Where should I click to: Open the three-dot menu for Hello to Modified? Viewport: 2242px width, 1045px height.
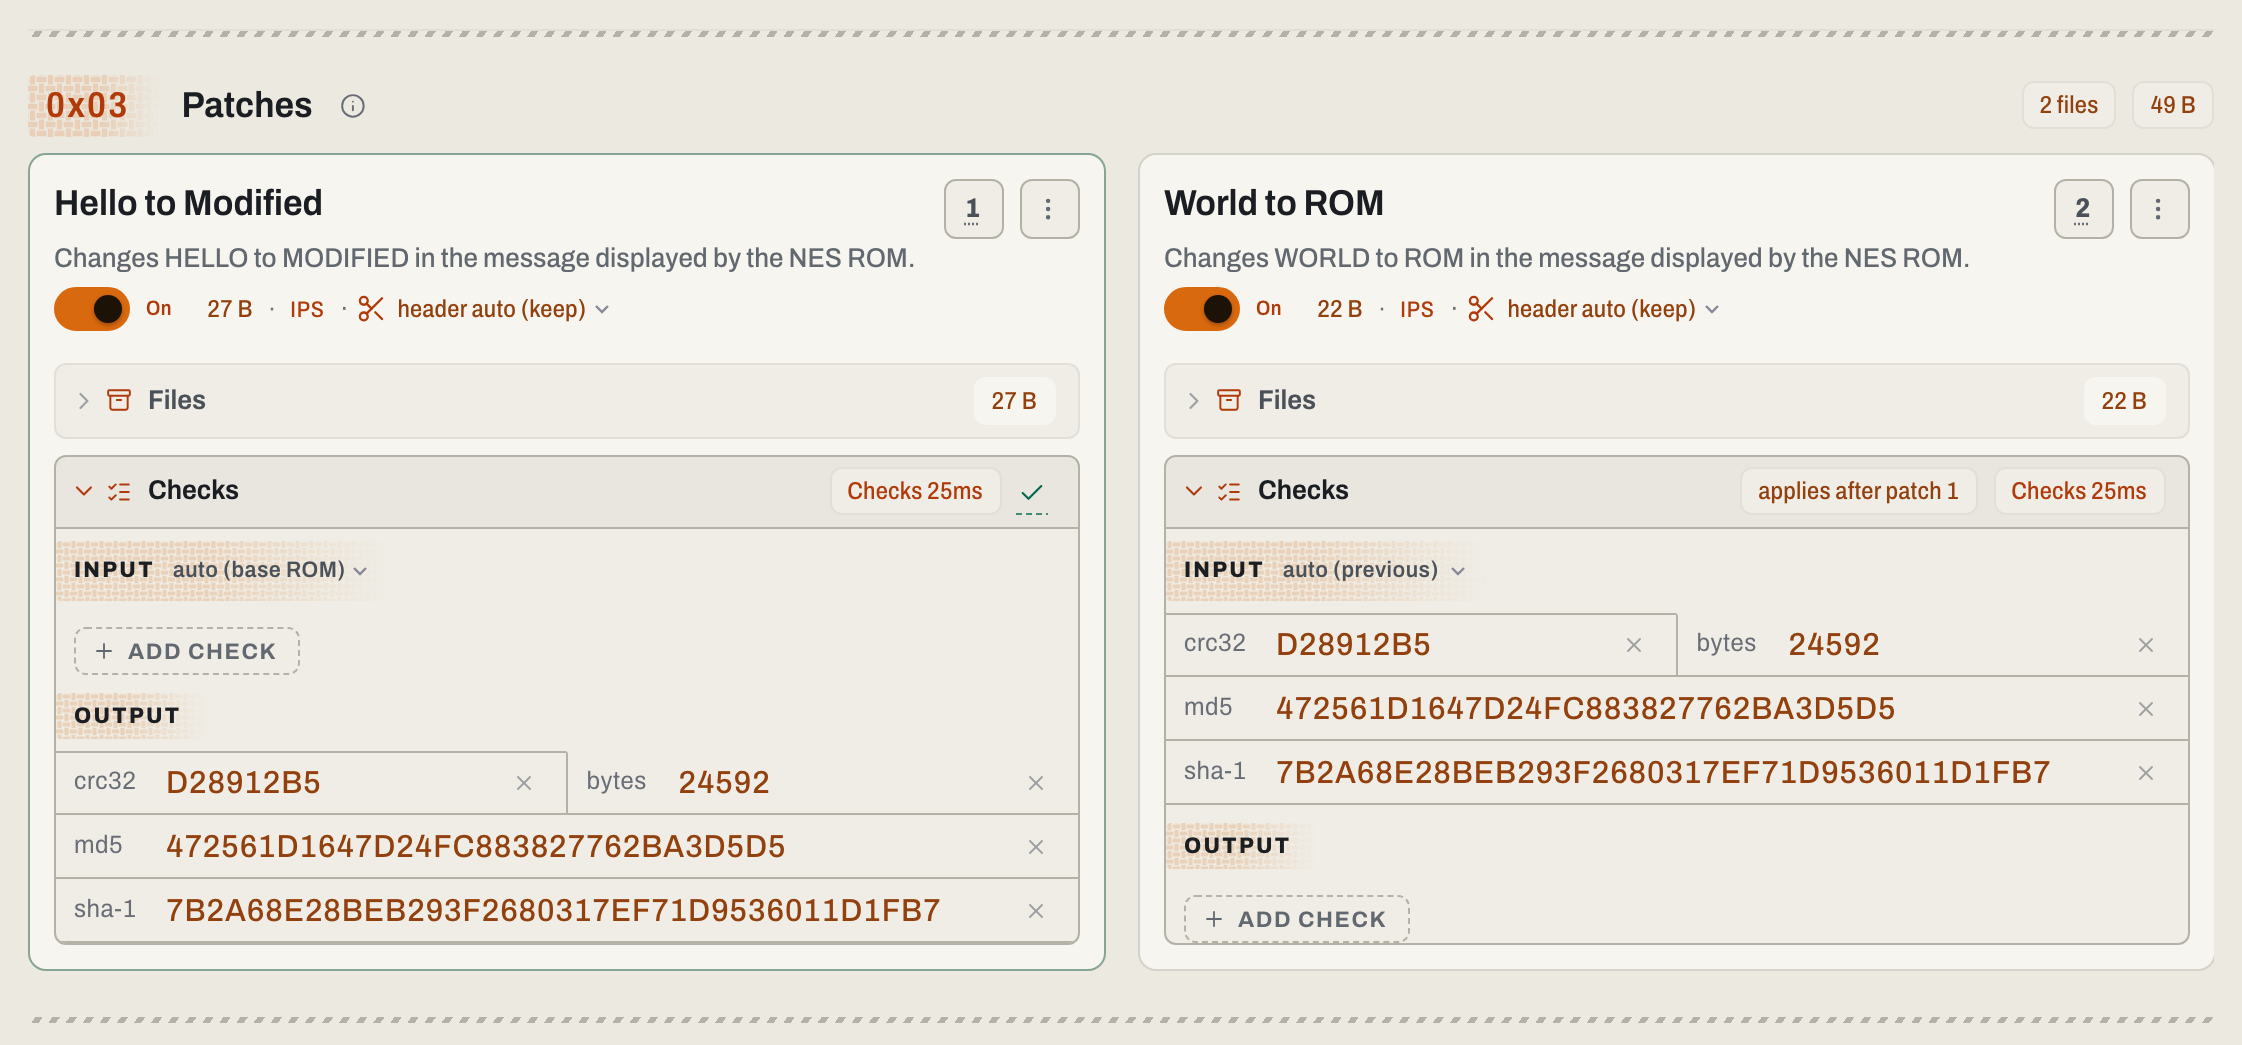pos(1049,209)
